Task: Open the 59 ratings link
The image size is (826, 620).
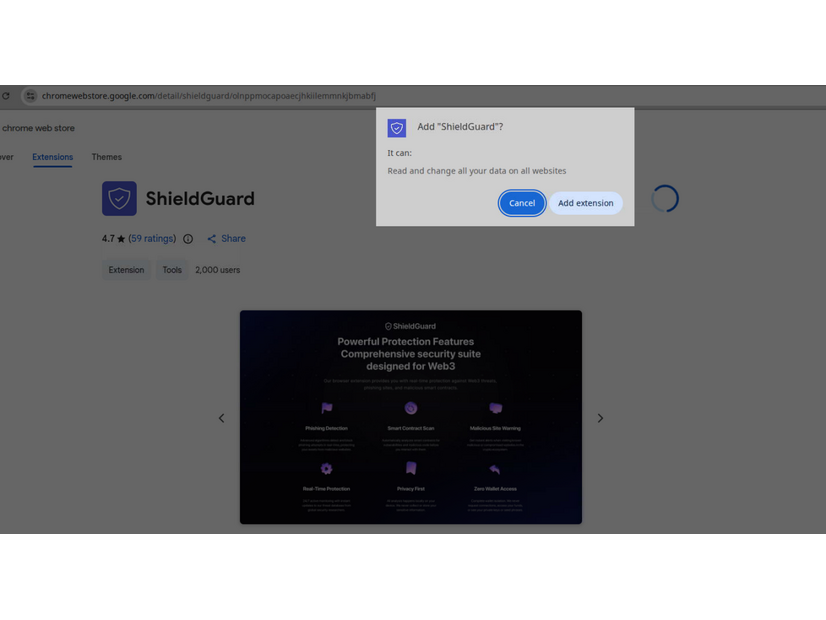Action: [x=149, y=238]
